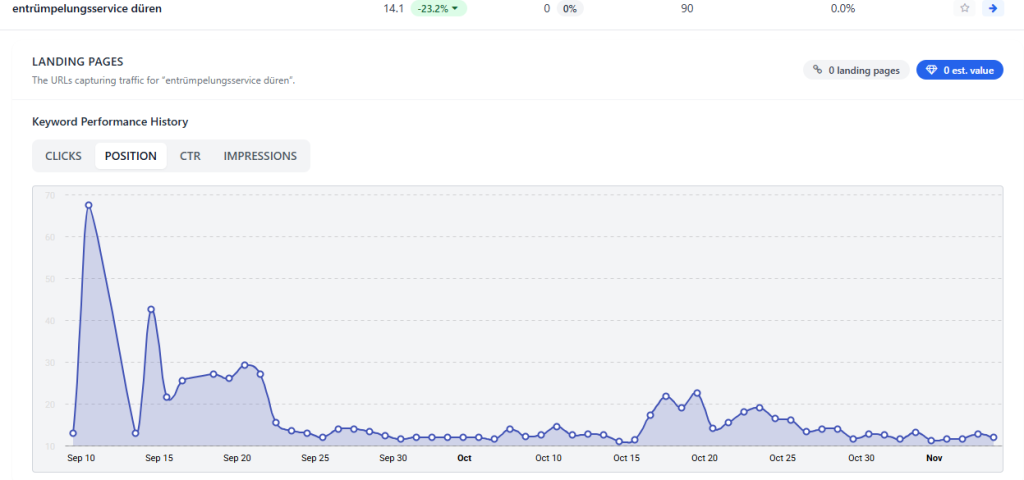This screenshot has height=480, width=1024.
Task: Click the highest peak data point near Sep 10
Action: point(89,205)
